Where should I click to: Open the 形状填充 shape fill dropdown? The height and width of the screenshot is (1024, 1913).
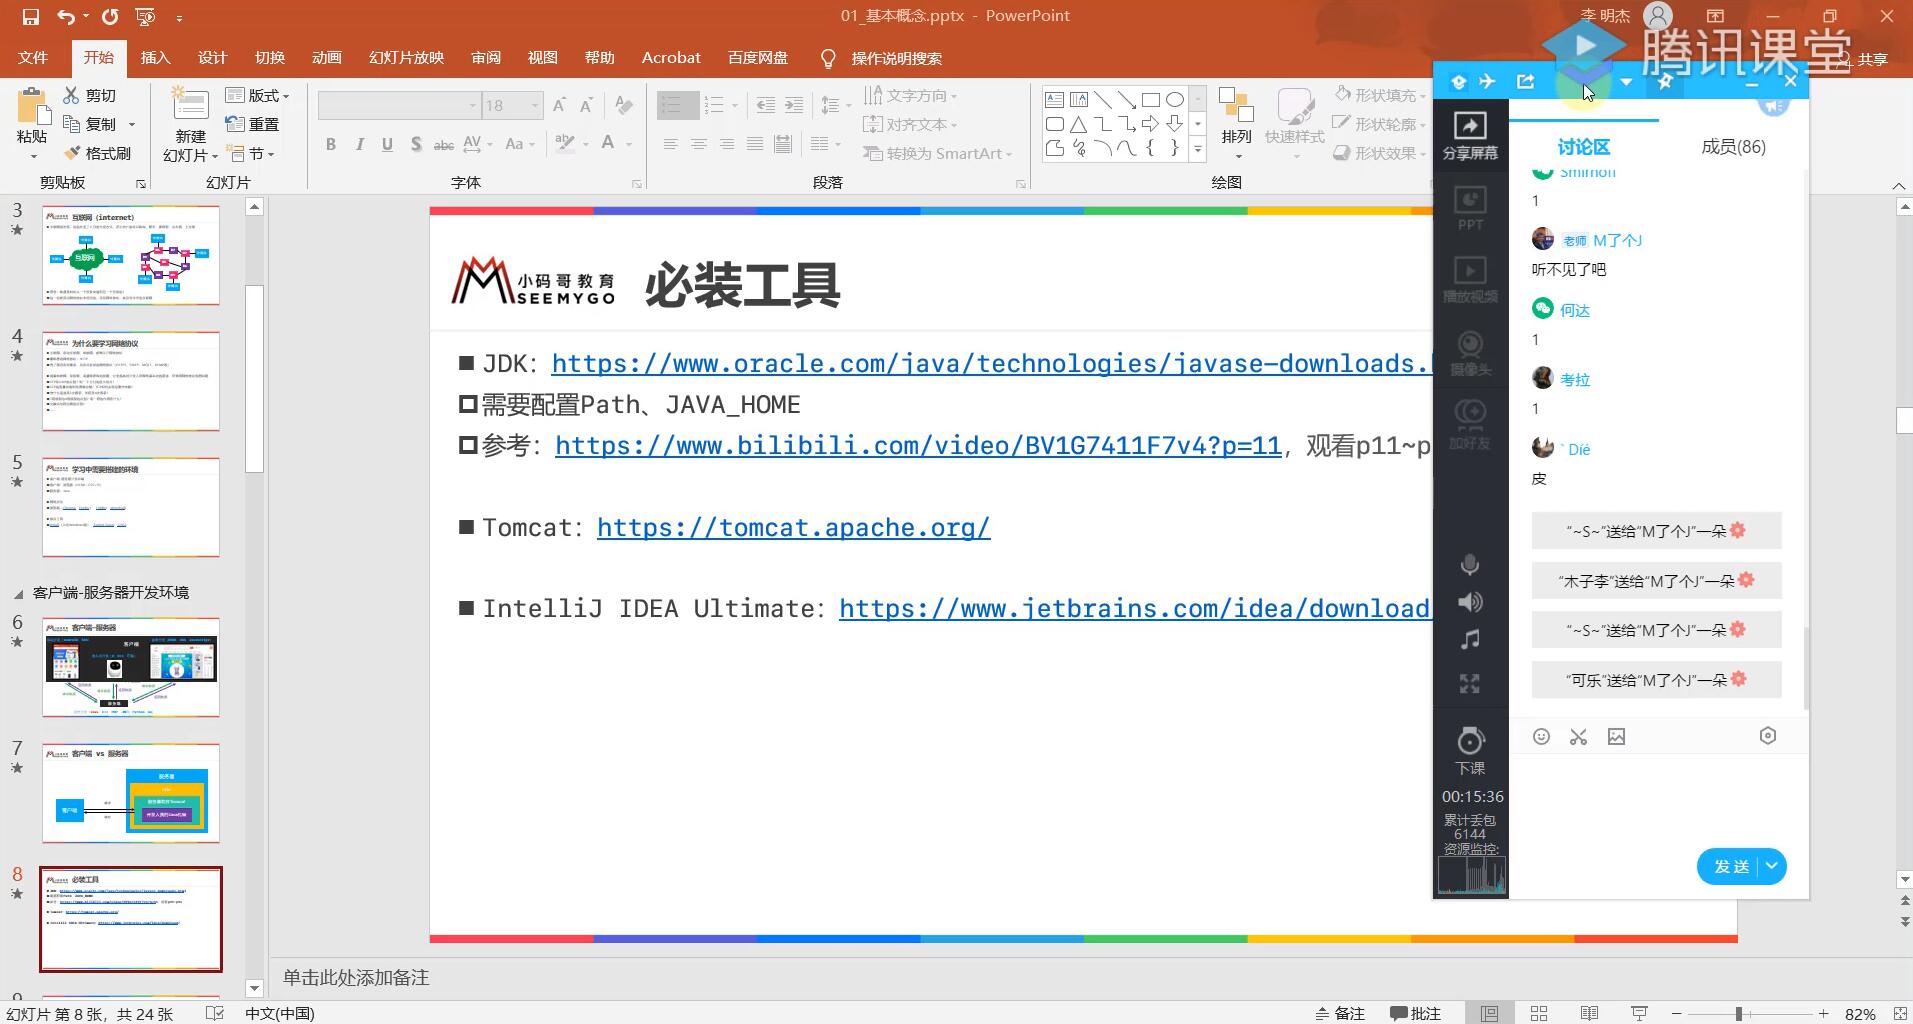pos(1380,95)
